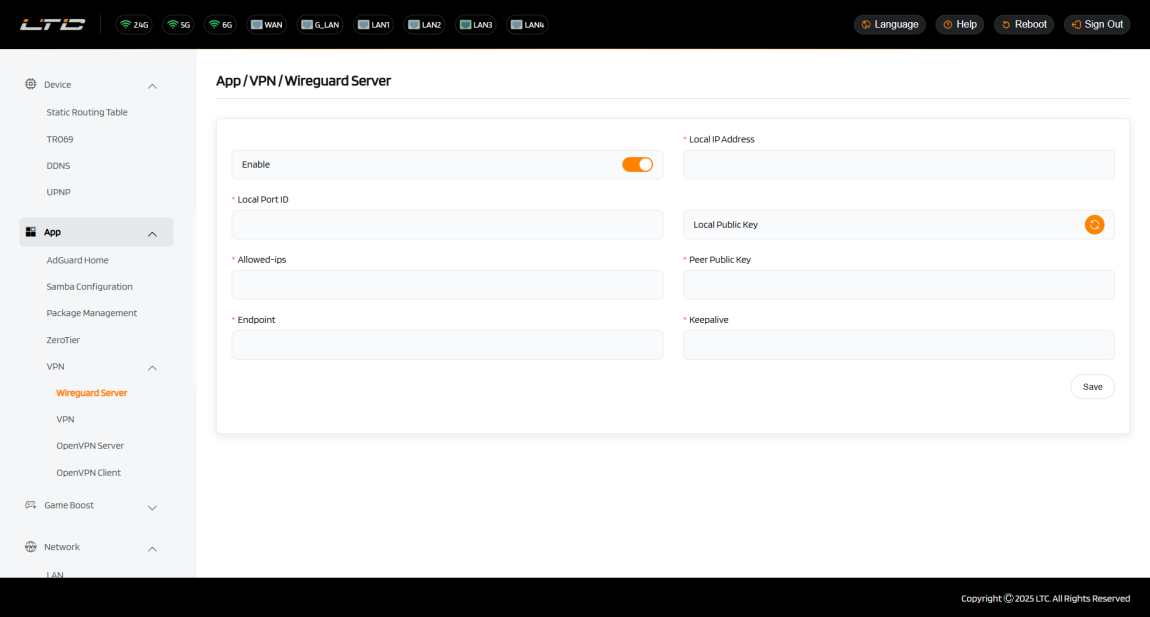This screenshot has height=617, width=1150.
Task: Click the LAN1 port status icon
Action: [x=373, y=25]
